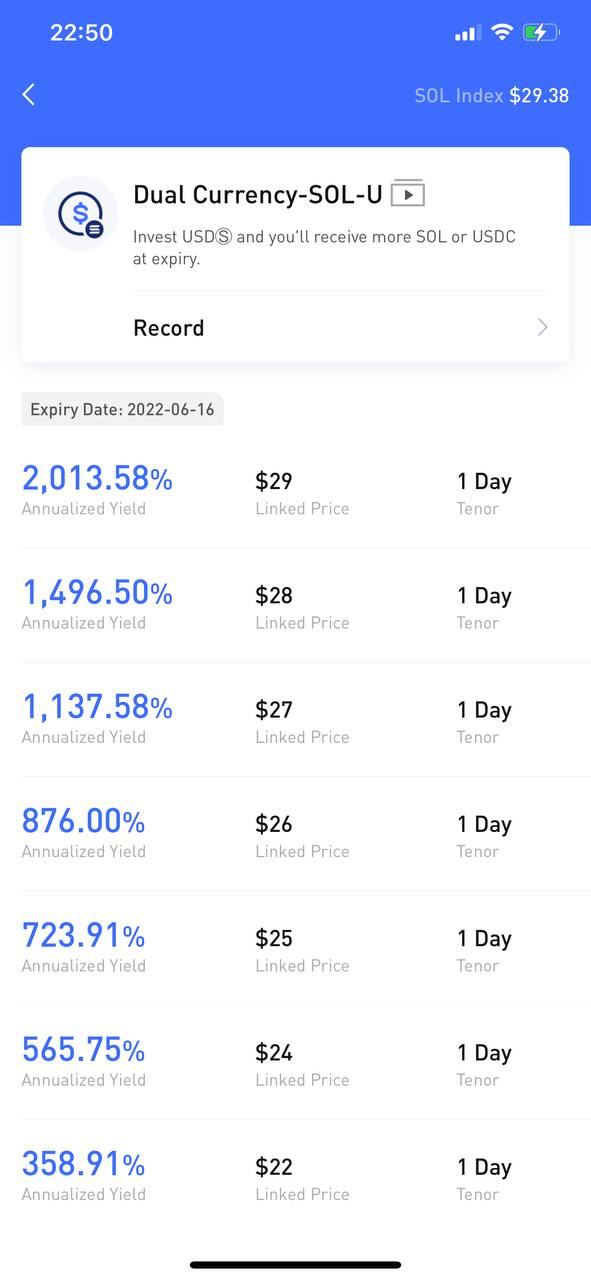
Task: Tap the battery status icon
Action: point(541,32)
